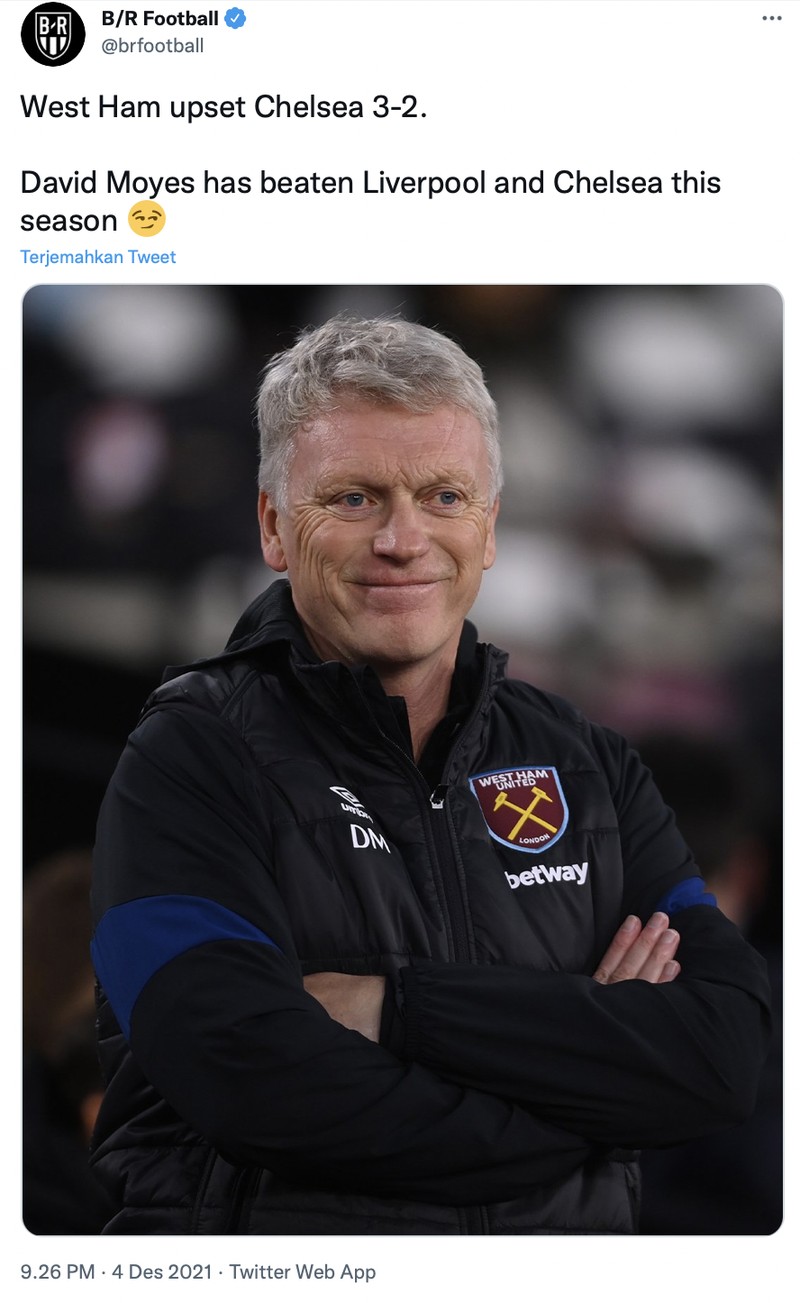Screen dimensions: 800x1303
Task: Open the tweet options menu (three dots)
Action: [770, 18]
